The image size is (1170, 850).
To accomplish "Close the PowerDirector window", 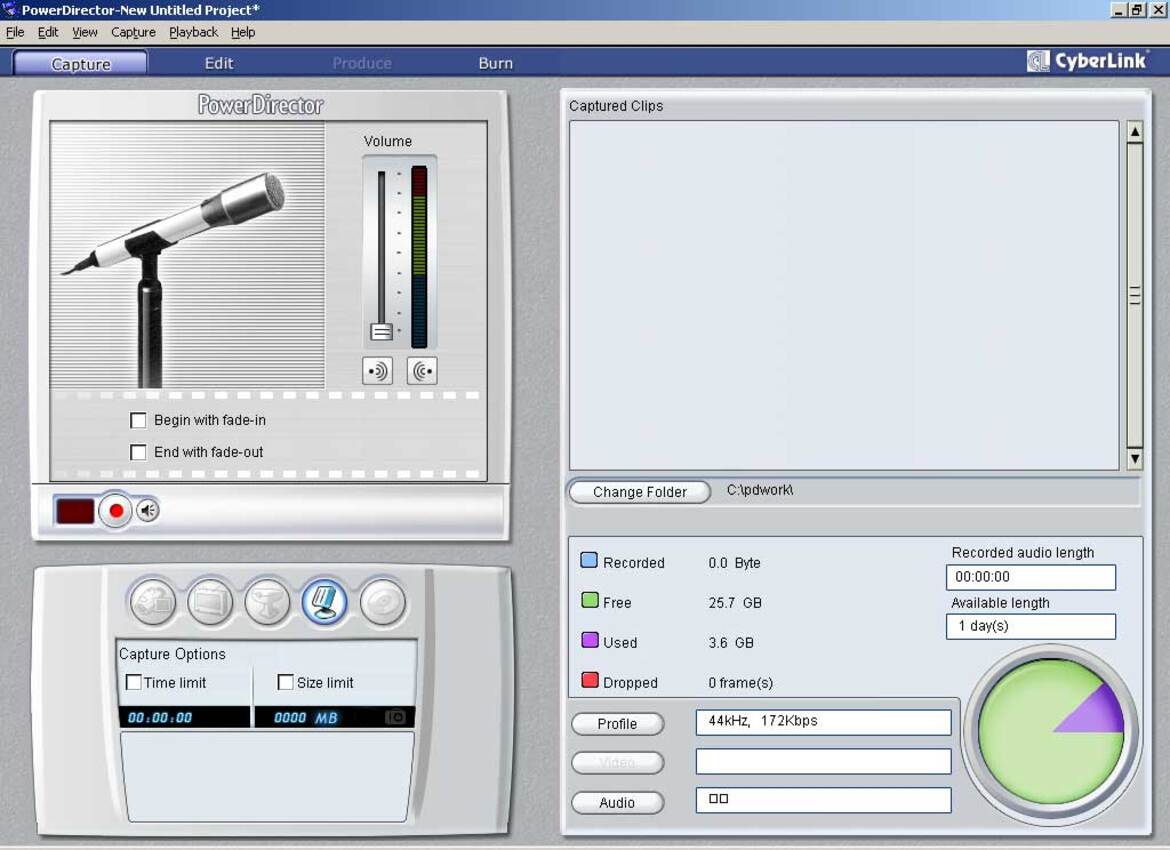I will coord(1158,10).
